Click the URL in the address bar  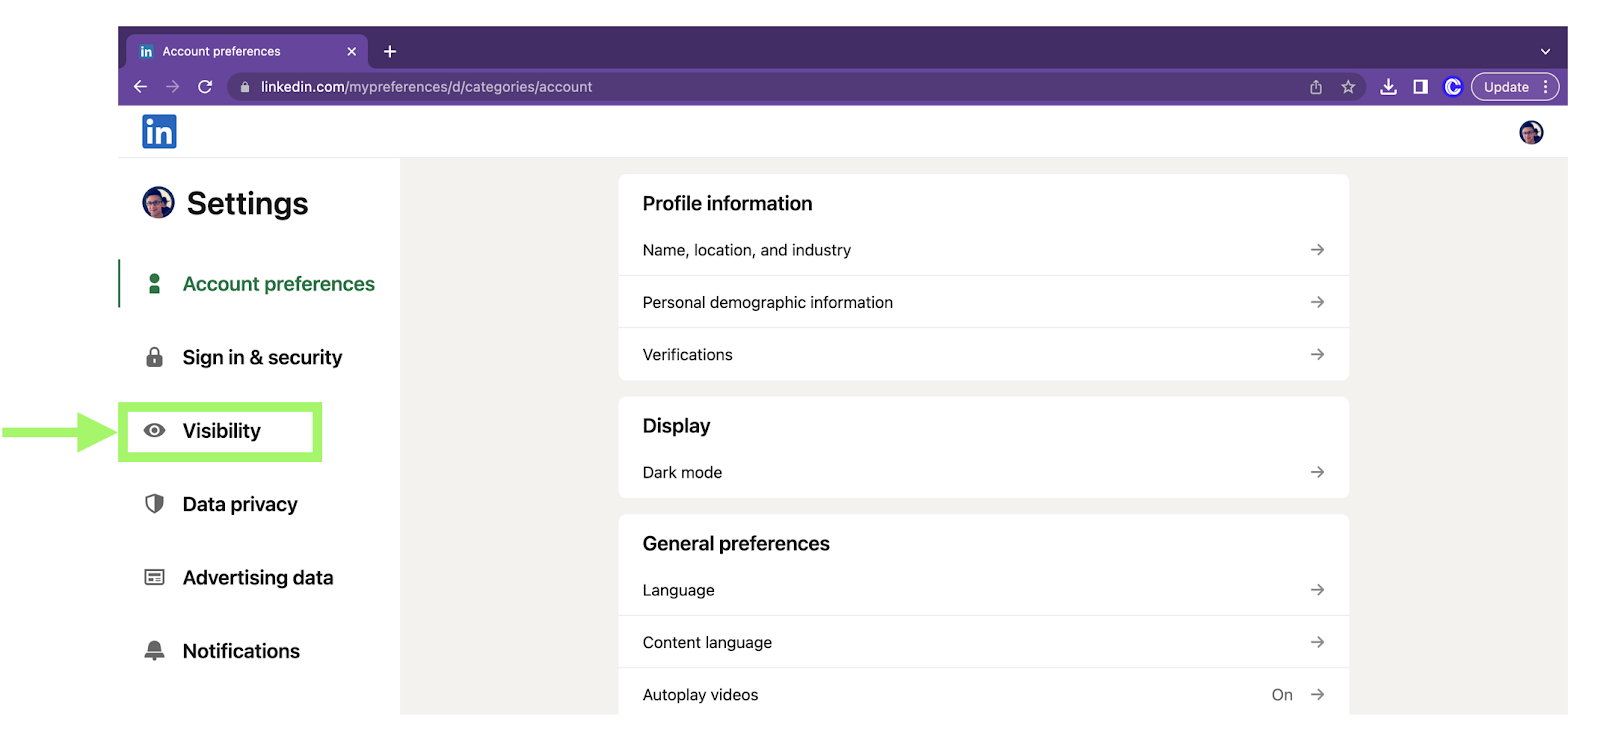click(x=426, y=87)
